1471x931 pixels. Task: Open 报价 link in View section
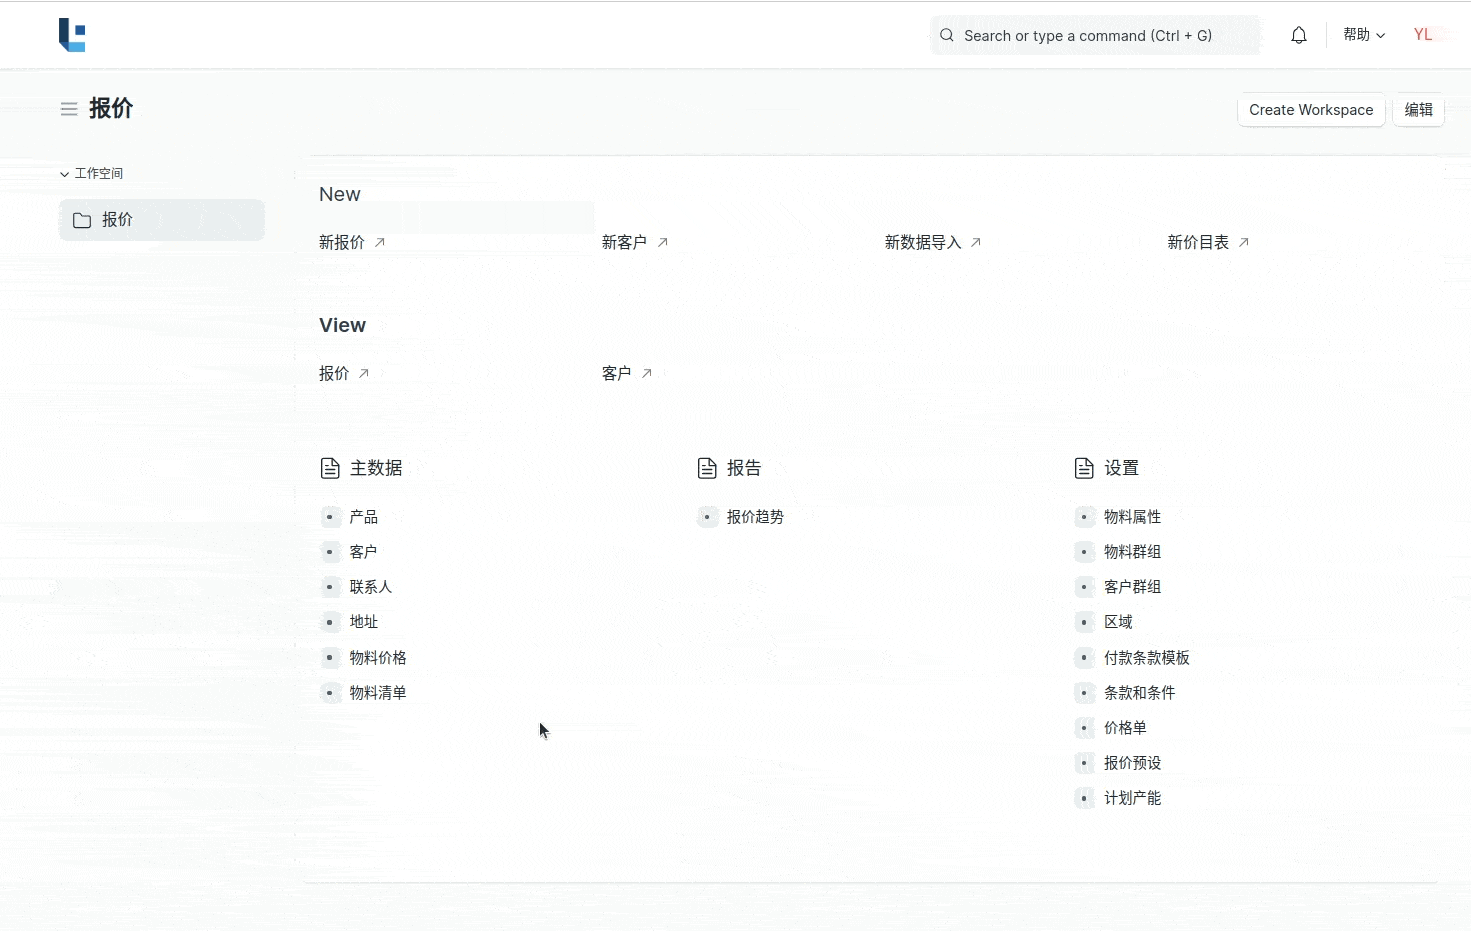click(334, 373)
